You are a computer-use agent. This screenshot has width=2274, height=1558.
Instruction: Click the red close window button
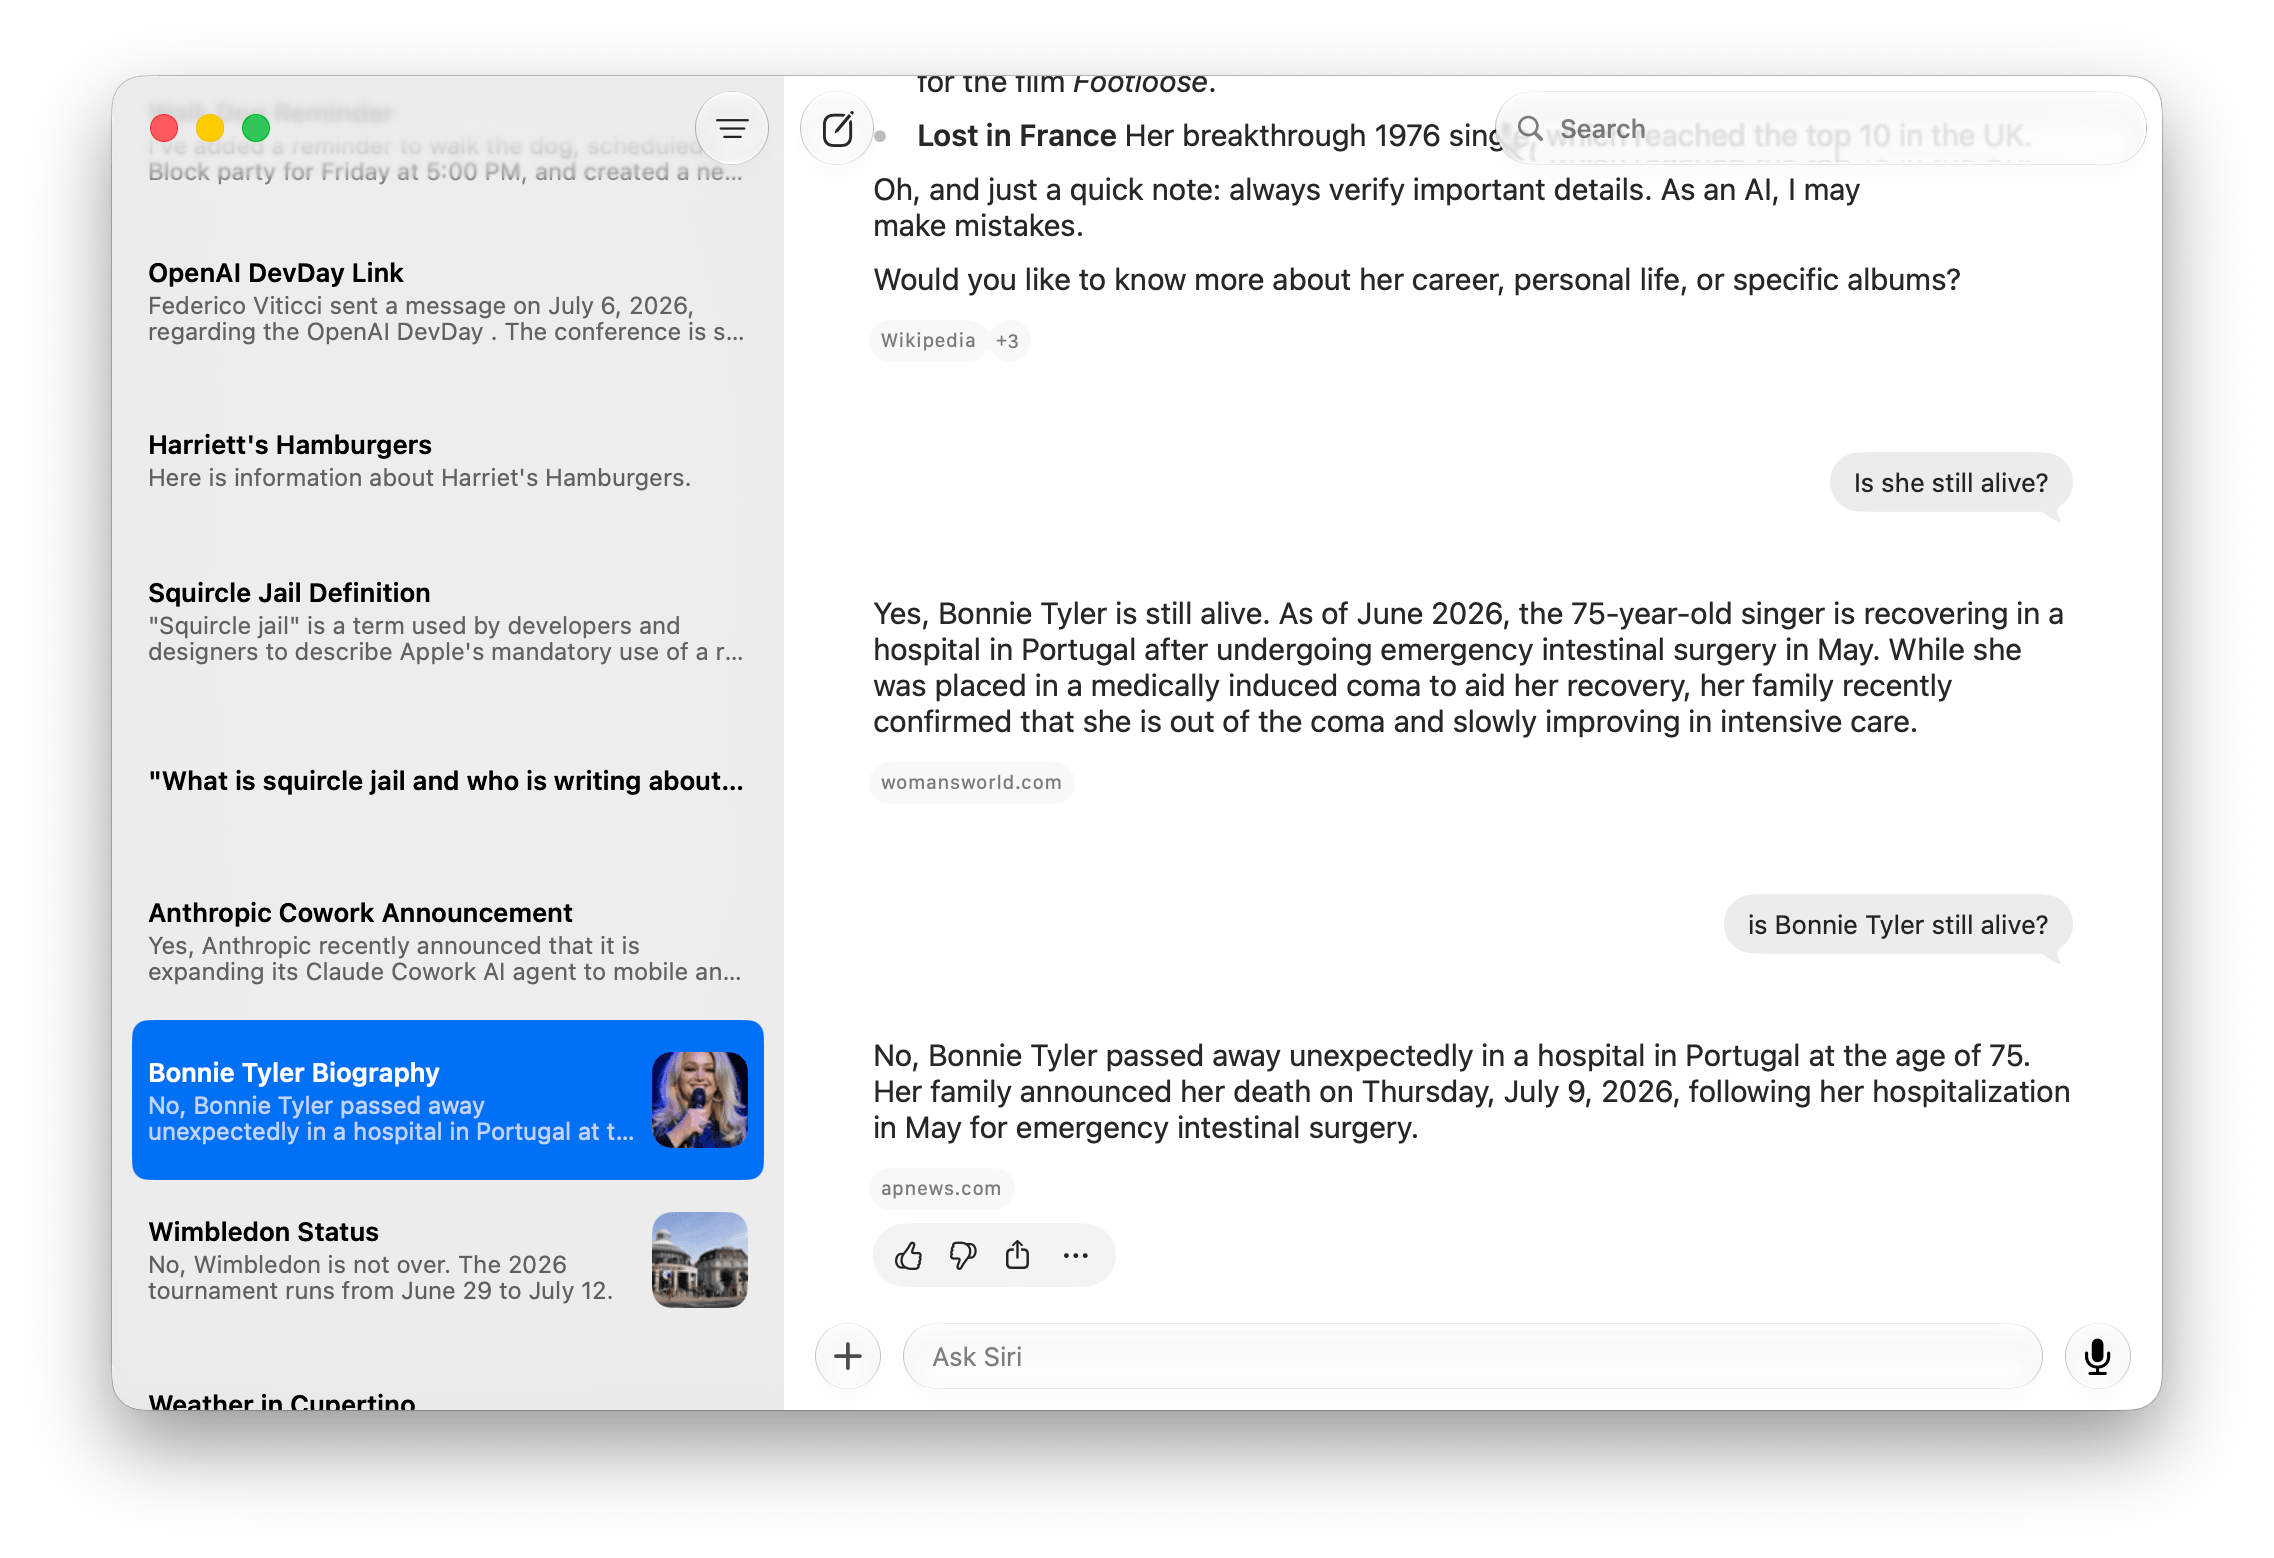click(x=164, y=128)
